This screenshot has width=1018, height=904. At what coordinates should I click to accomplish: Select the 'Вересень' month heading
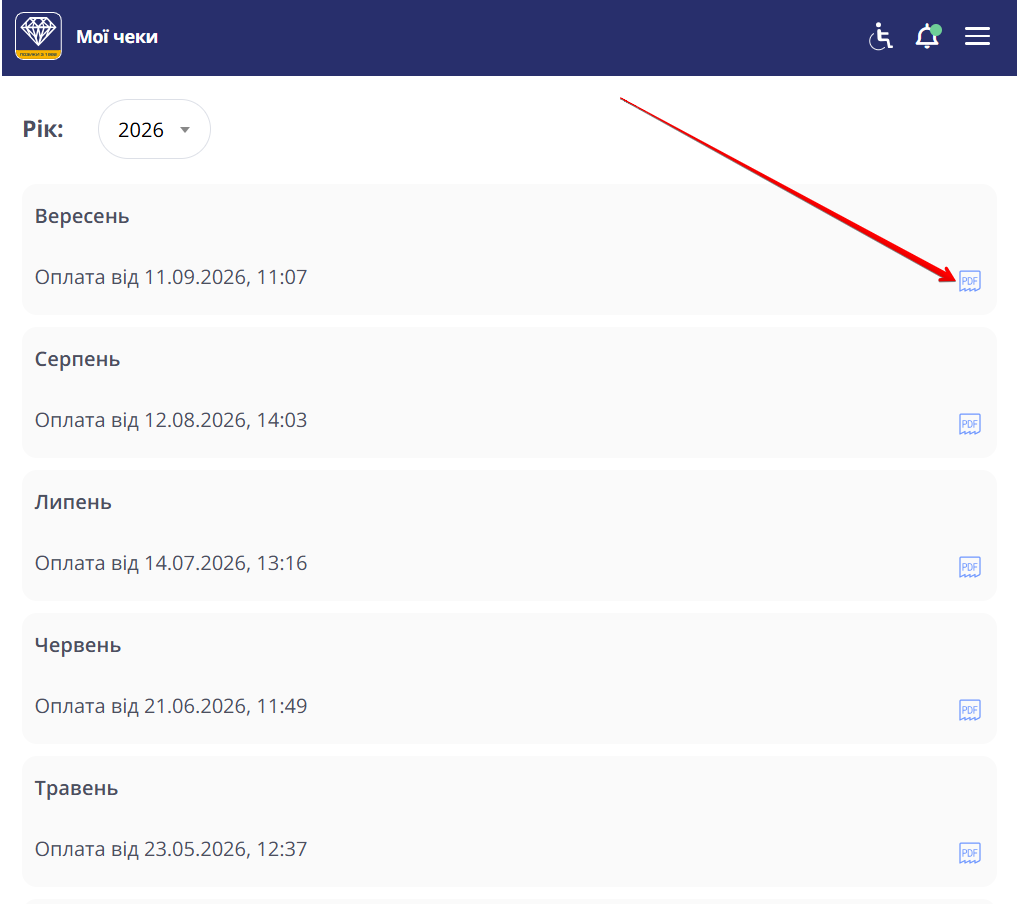tap(82, 216)
